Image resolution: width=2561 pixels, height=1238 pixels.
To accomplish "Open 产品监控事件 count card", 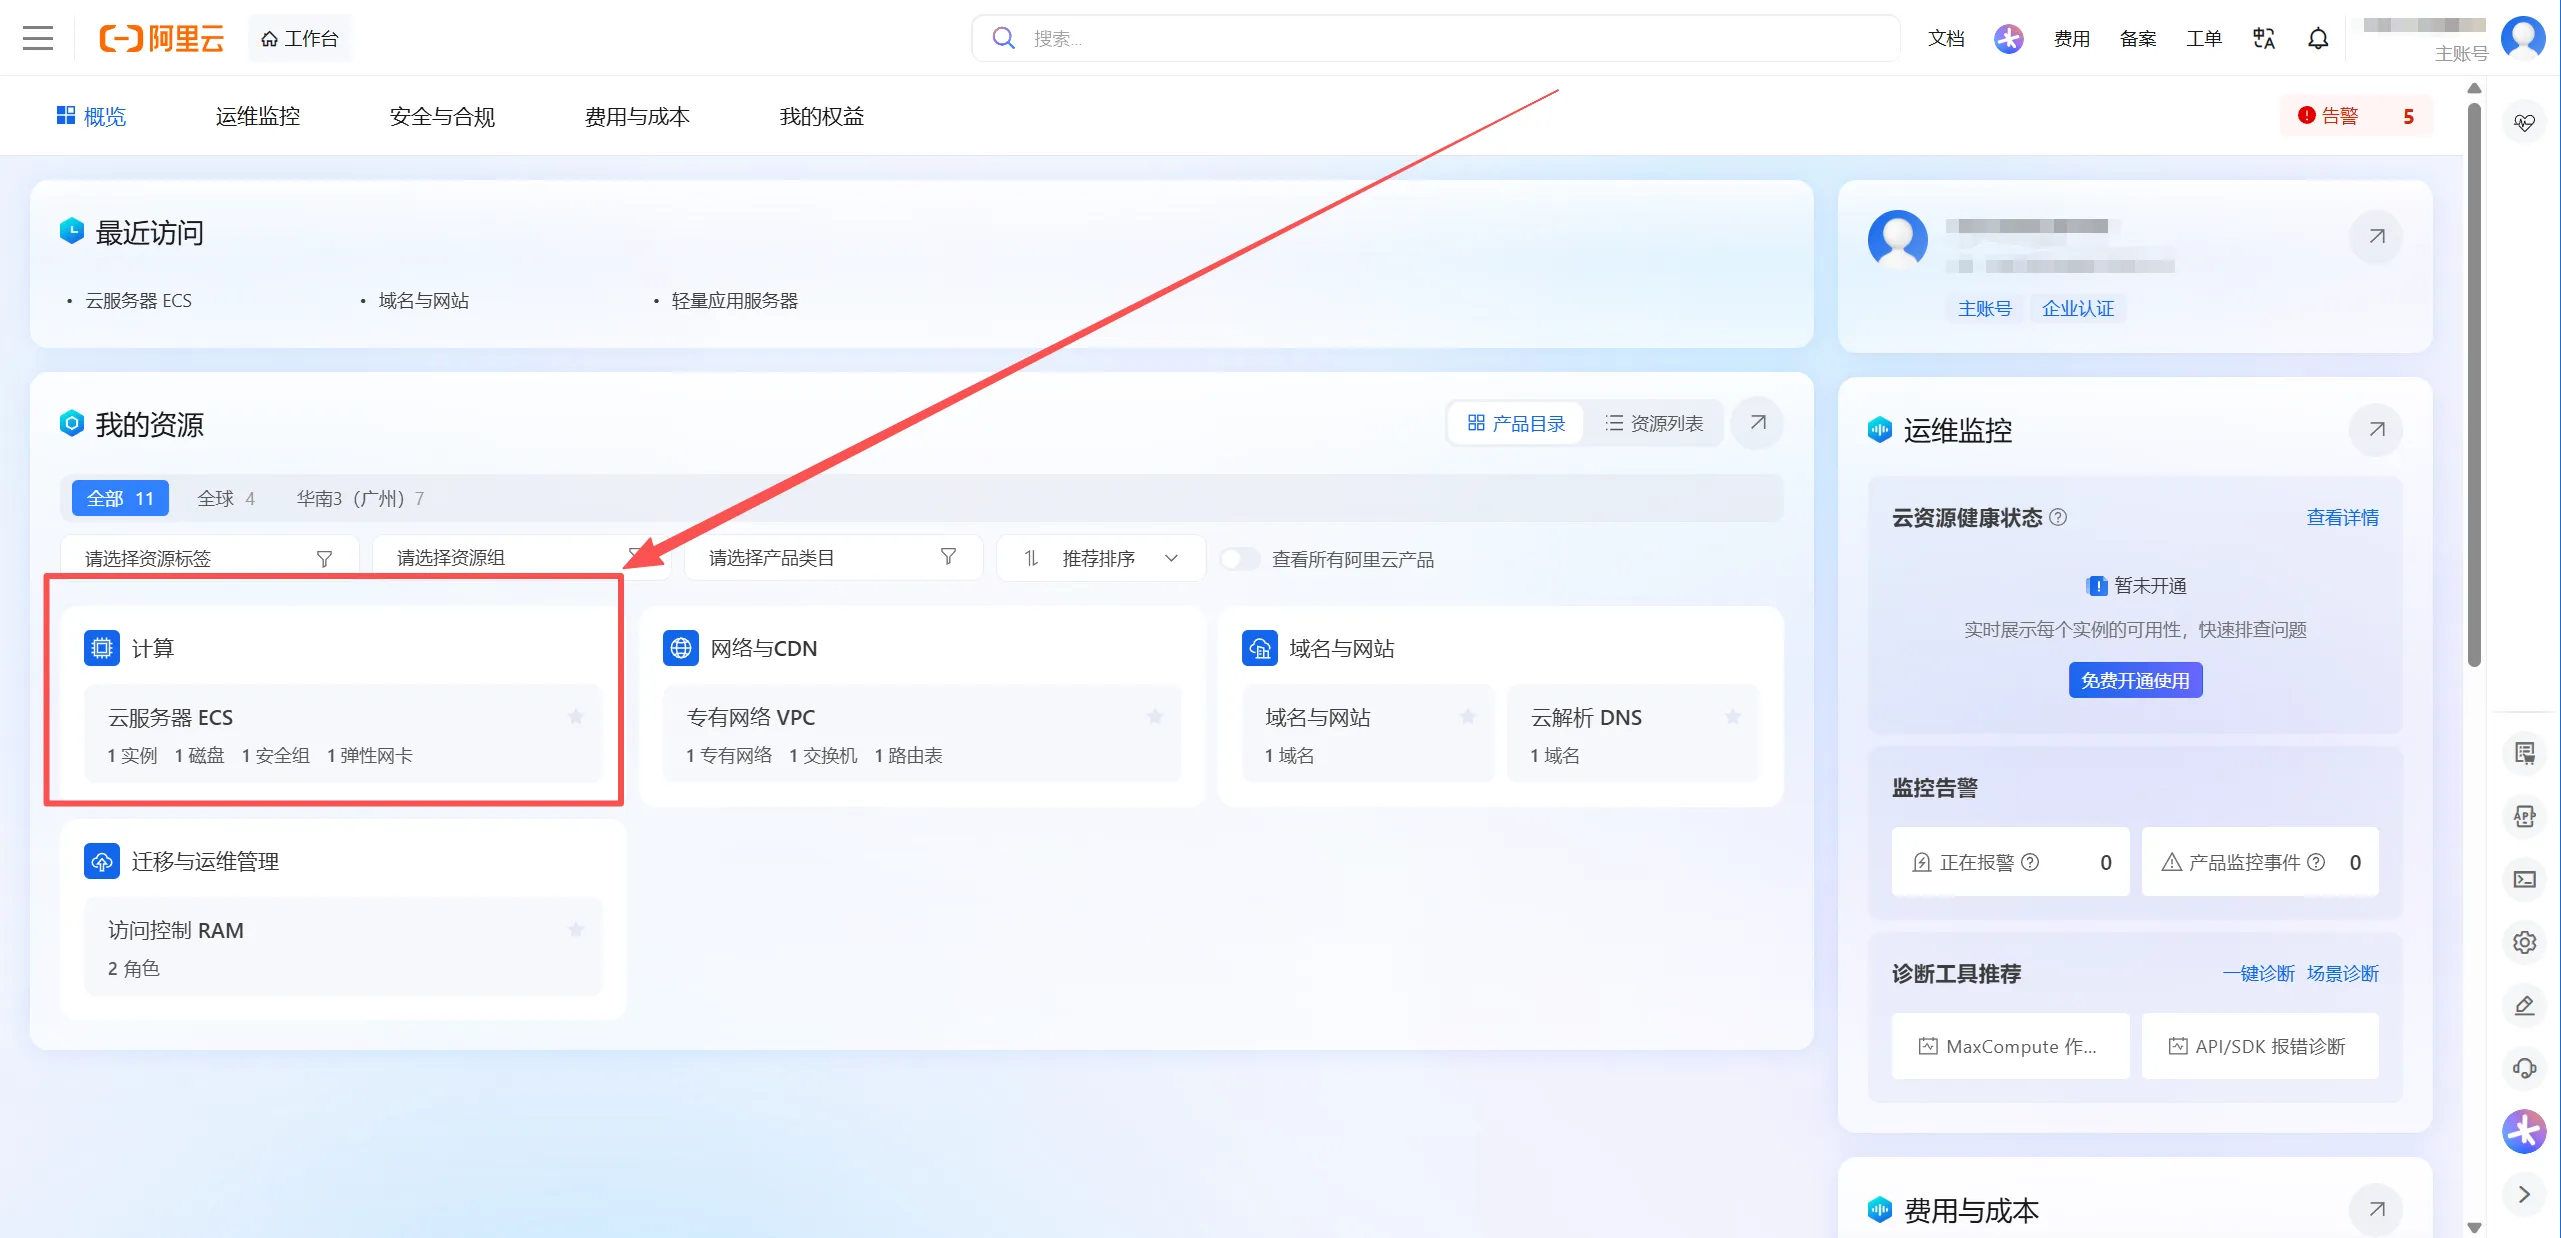I will (2260, 862).
